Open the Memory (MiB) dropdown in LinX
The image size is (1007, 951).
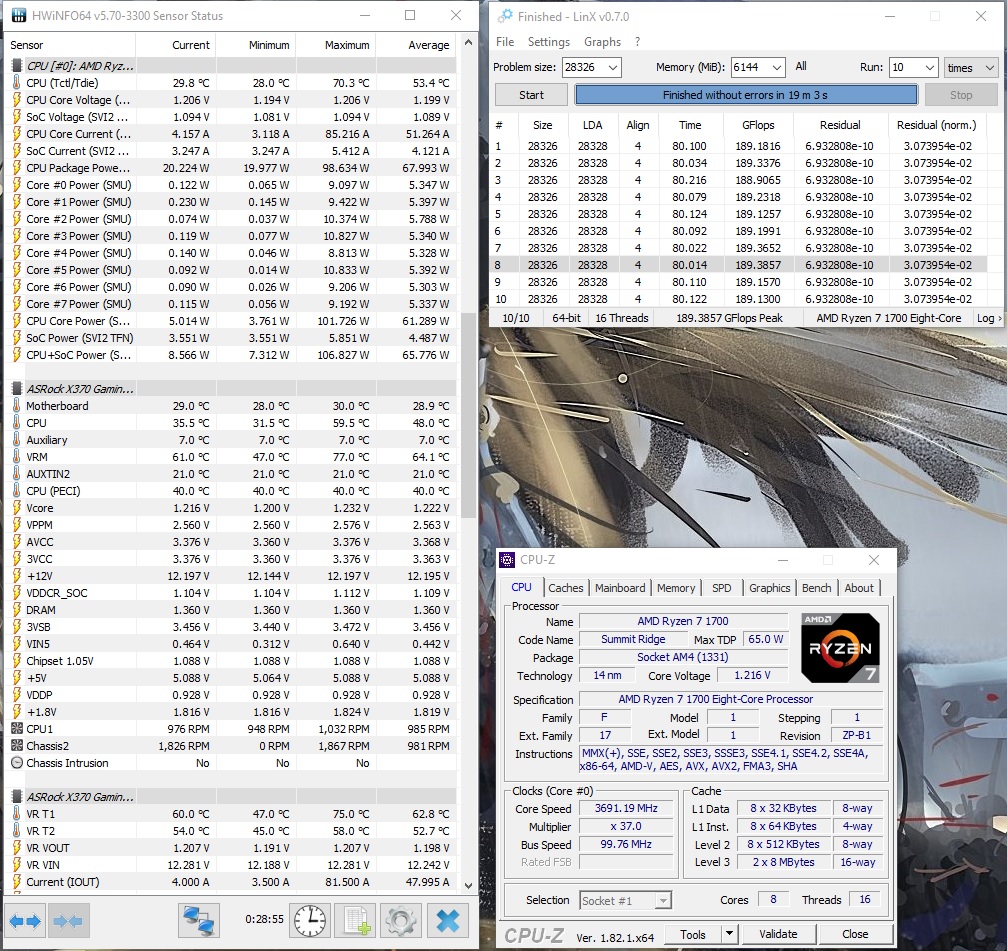coord(777,67)
